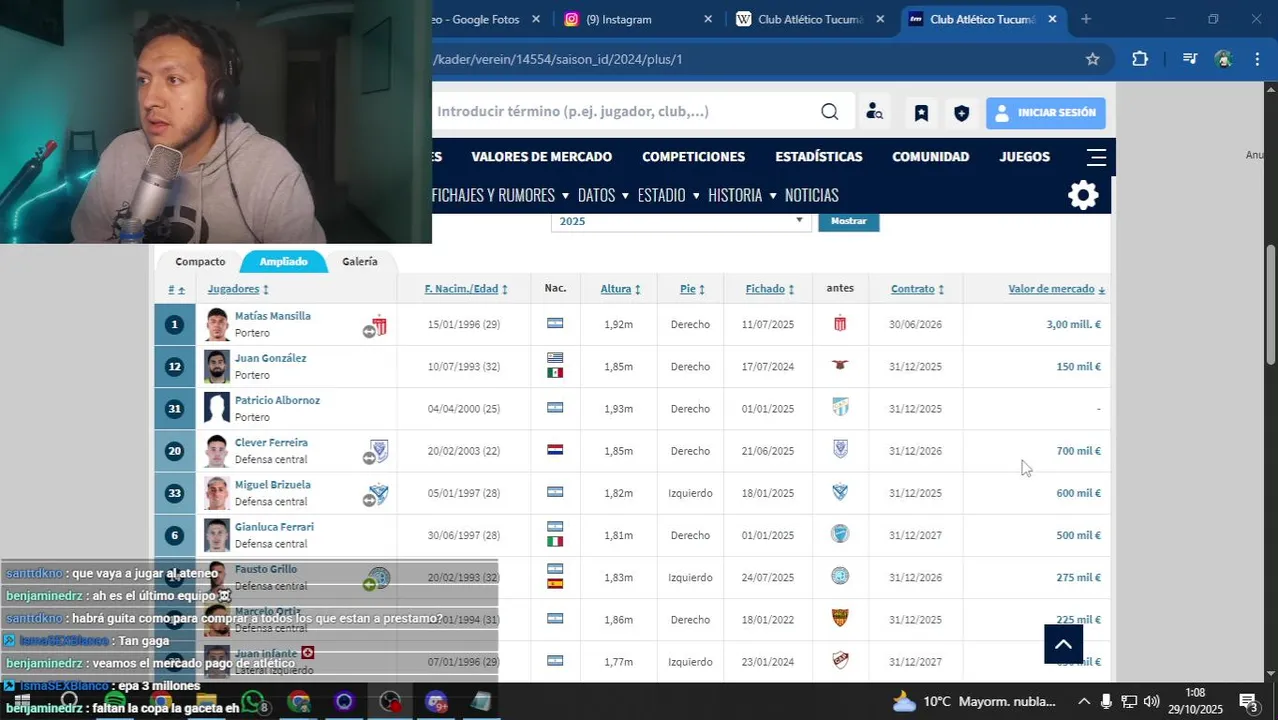Open the Competiciones menu
The height and width of the screenshot is (720, 1278).
click(x=693, y=157)
